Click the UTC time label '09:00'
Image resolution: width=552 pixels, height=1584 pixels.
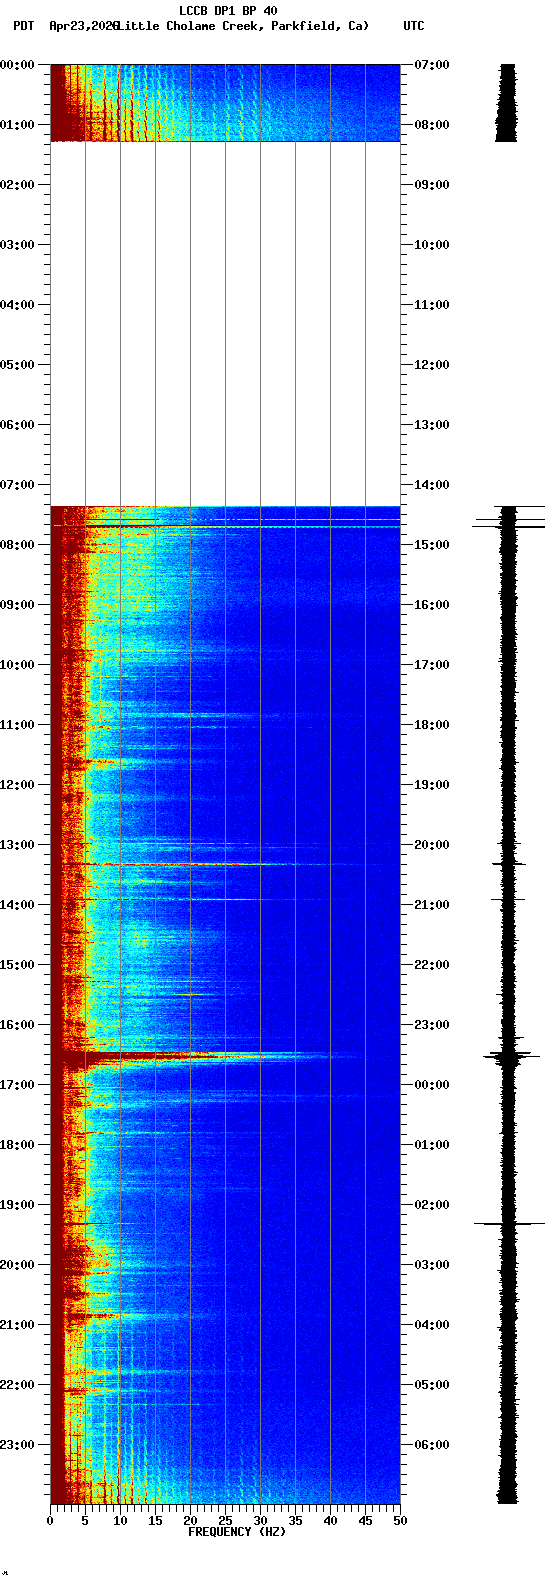coord(432,185)
